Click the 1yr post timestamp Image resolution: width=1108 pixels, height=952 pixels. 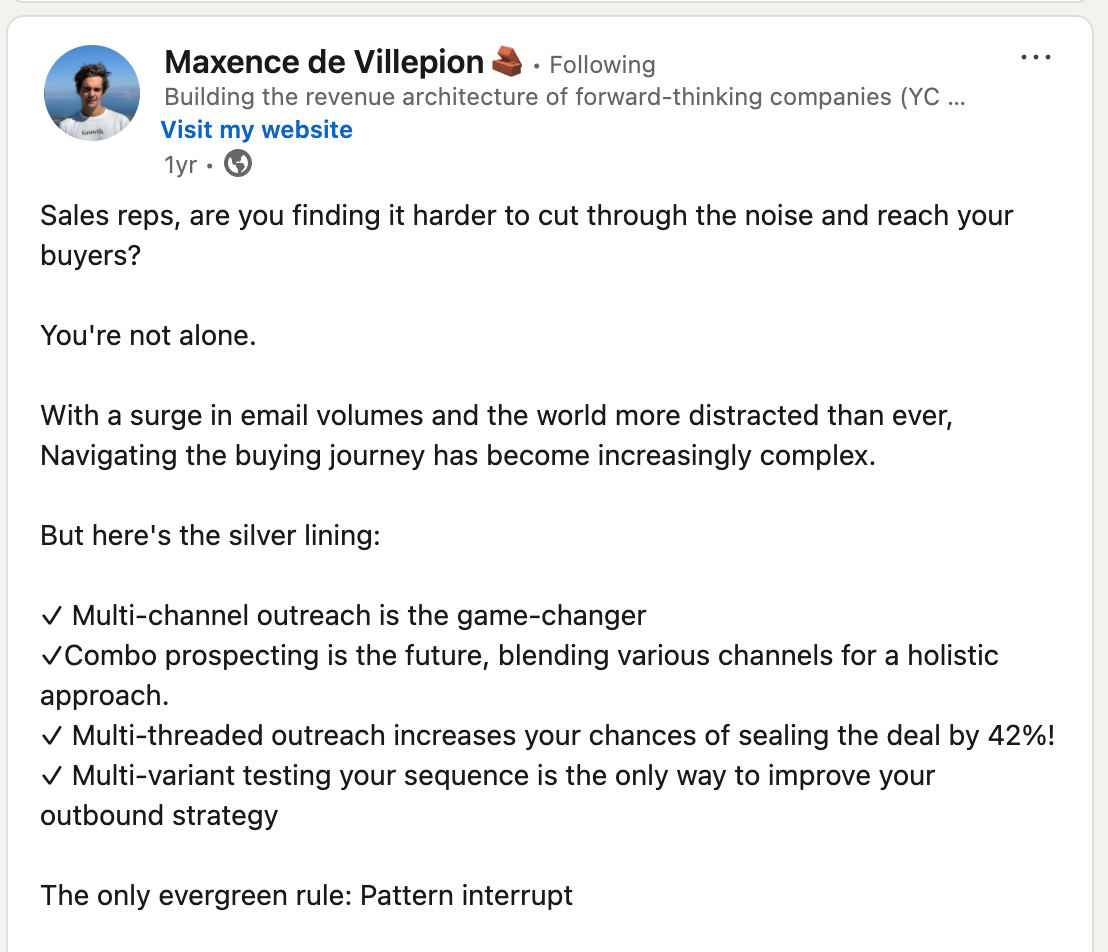click(180, 165)
